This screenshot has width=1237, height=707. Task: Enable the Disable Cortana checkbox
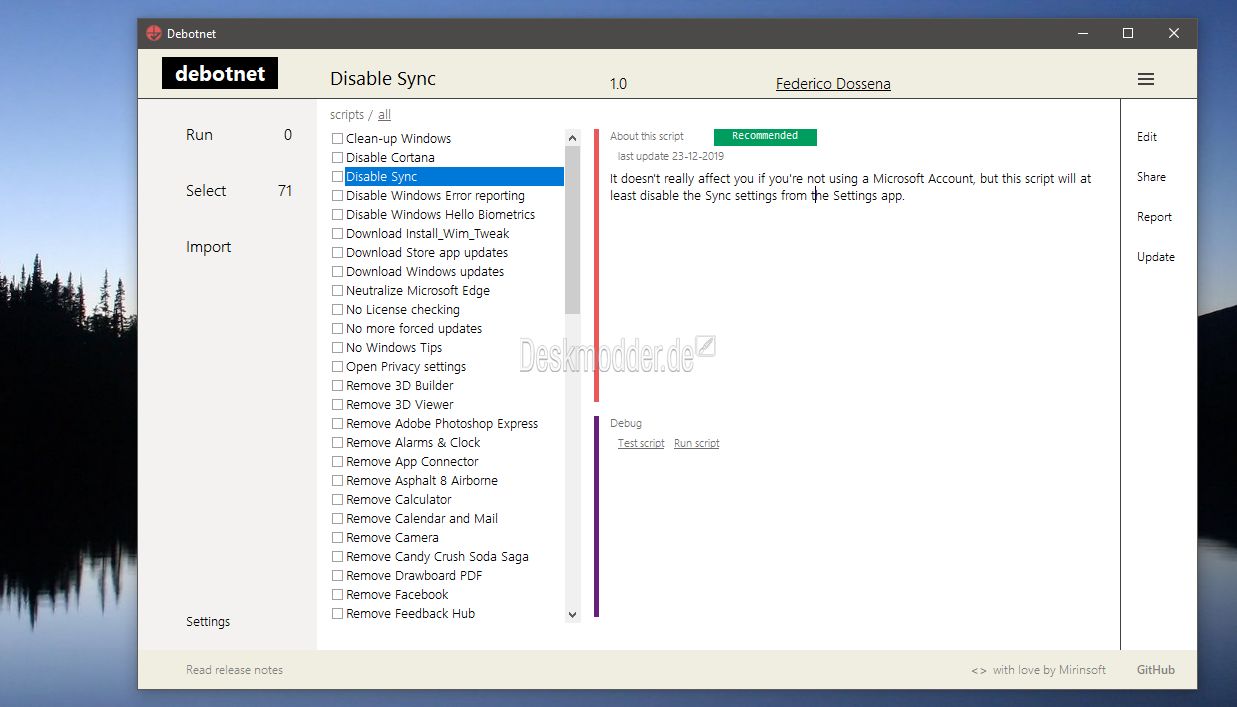pos(337,158)
